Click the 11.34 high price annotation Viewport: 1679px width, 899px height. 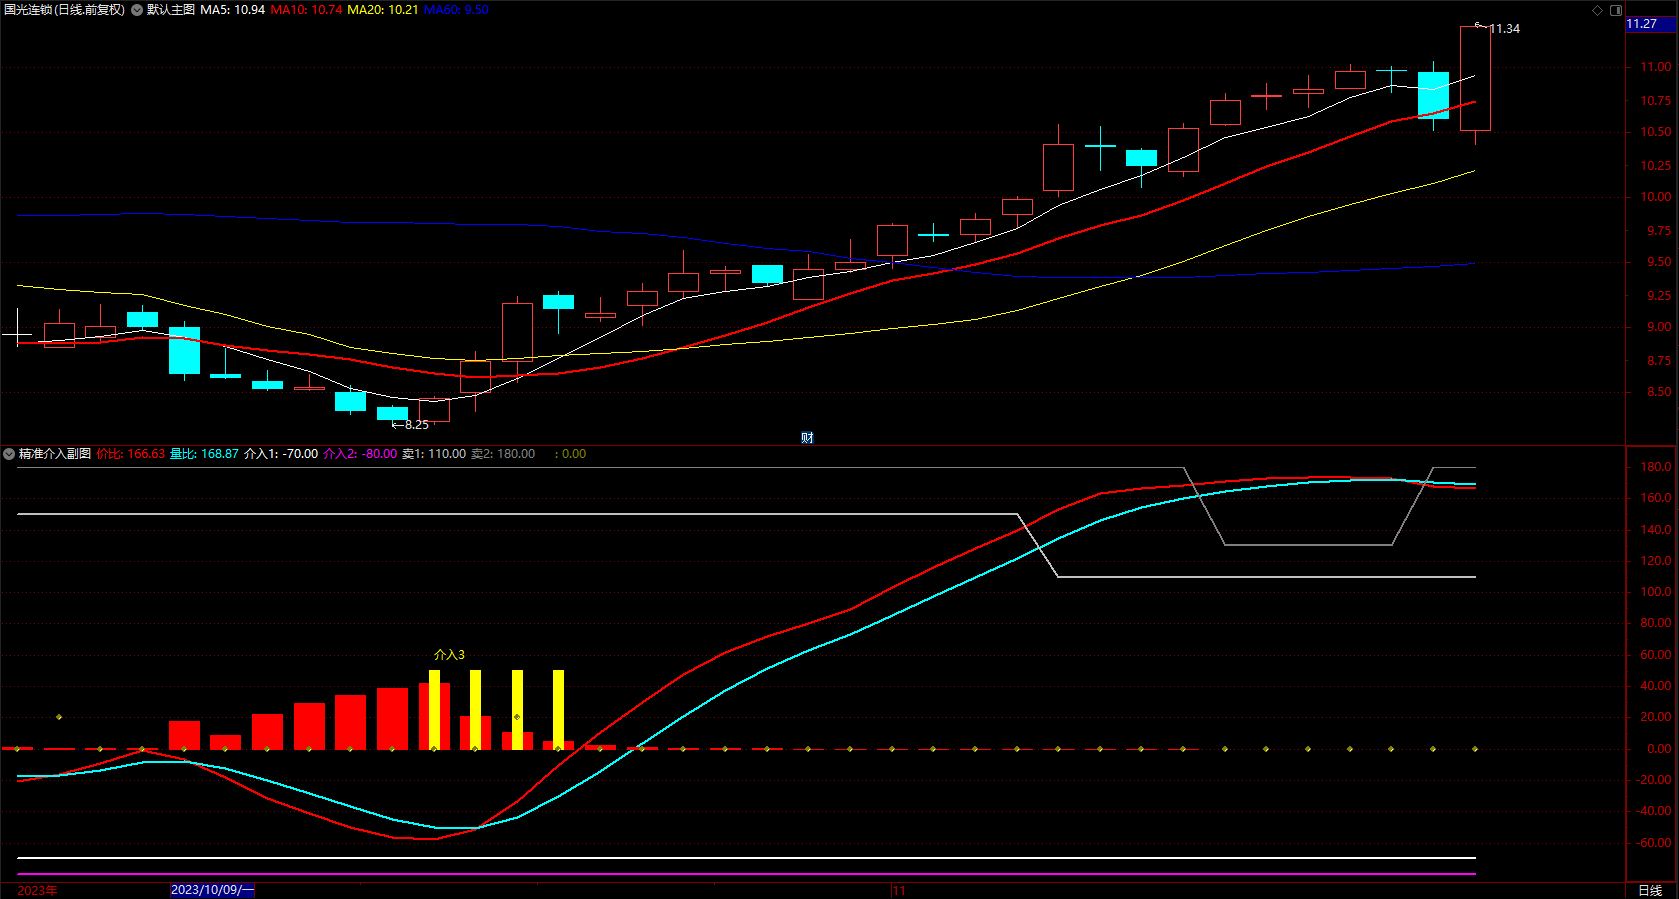point(1504,29)
